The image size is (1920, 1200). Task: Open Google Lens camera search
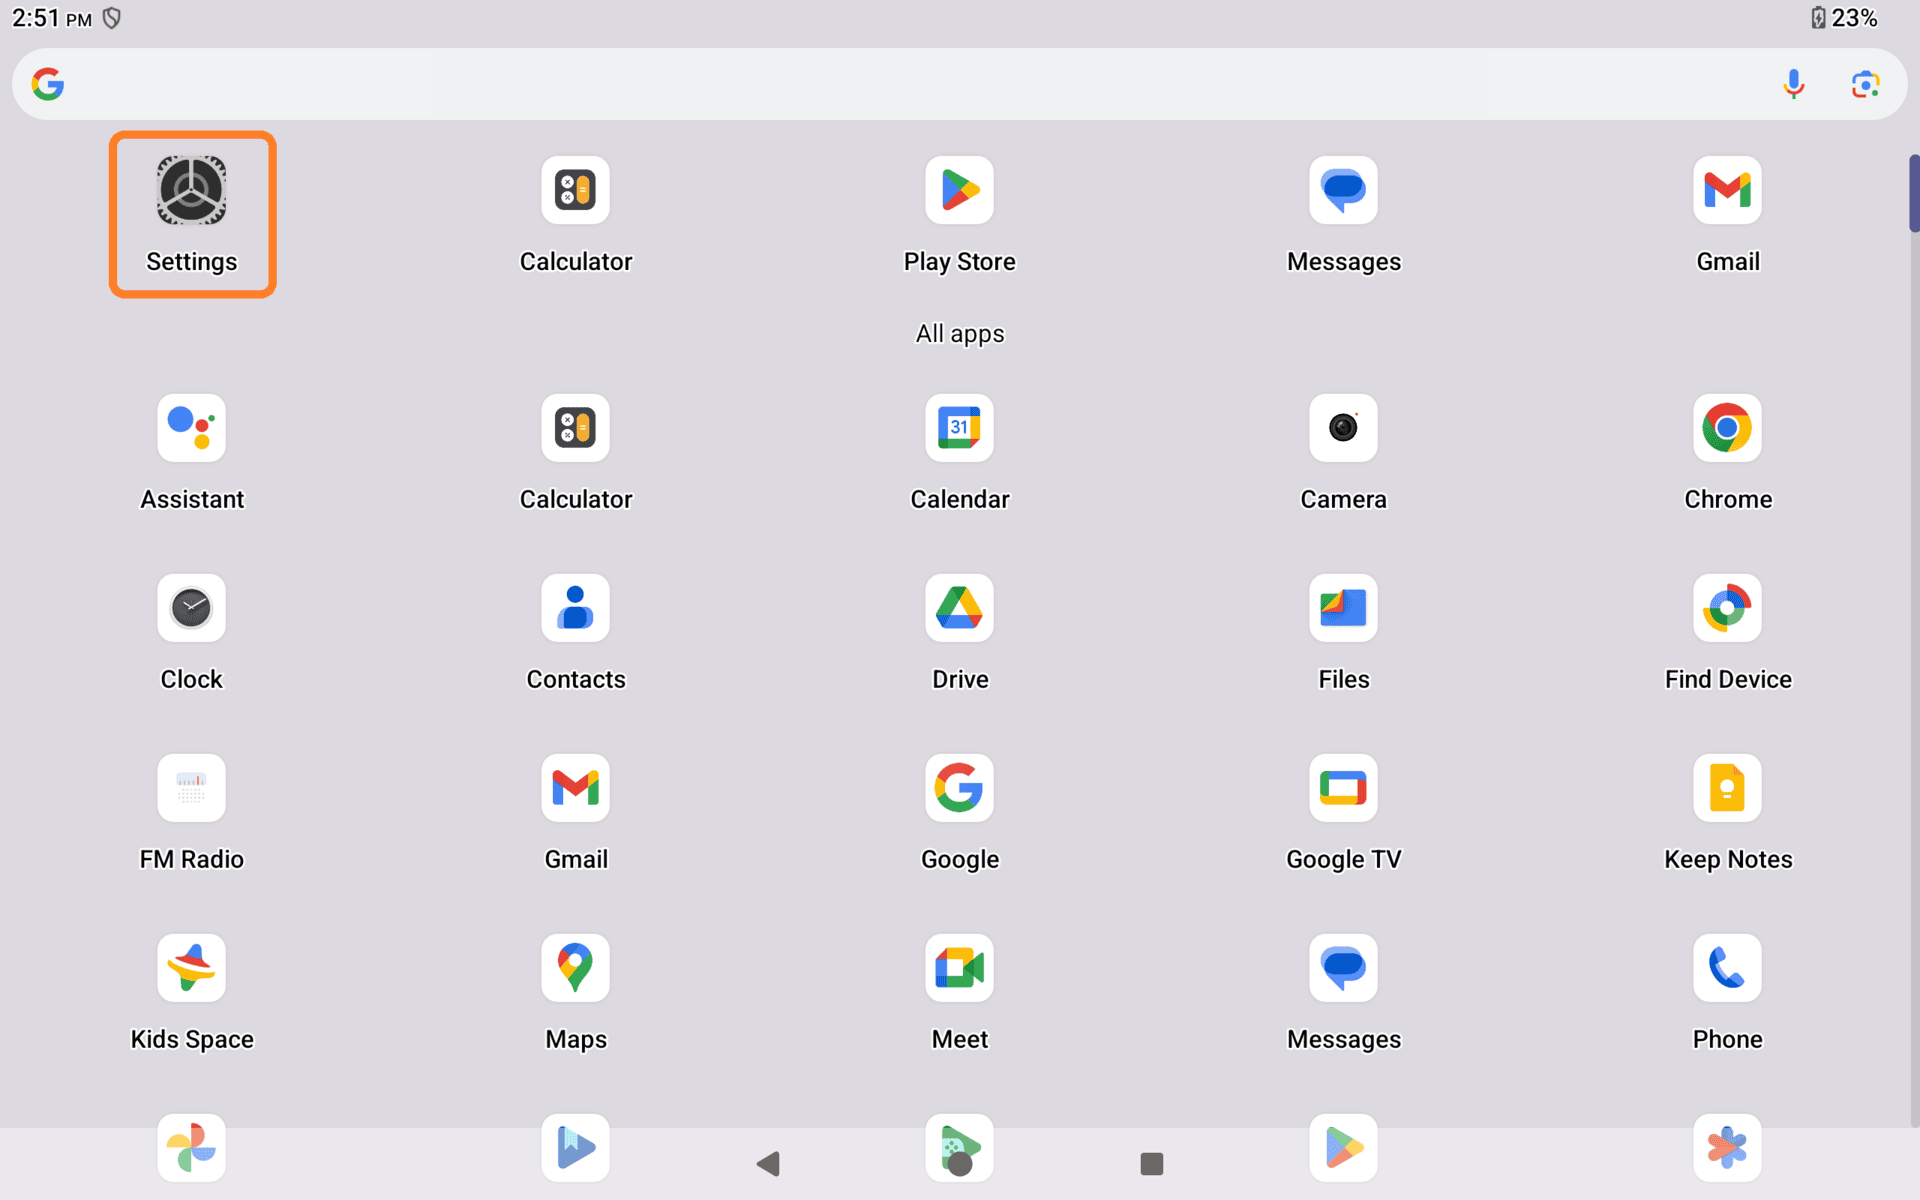(x=1866, y=84)
